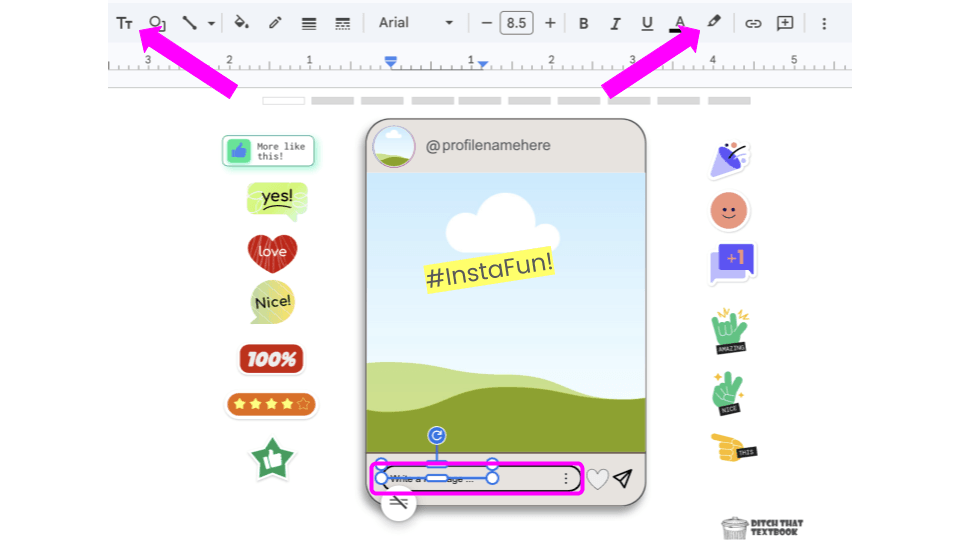
Task: Toggle italic formatting
Action: 615,23
